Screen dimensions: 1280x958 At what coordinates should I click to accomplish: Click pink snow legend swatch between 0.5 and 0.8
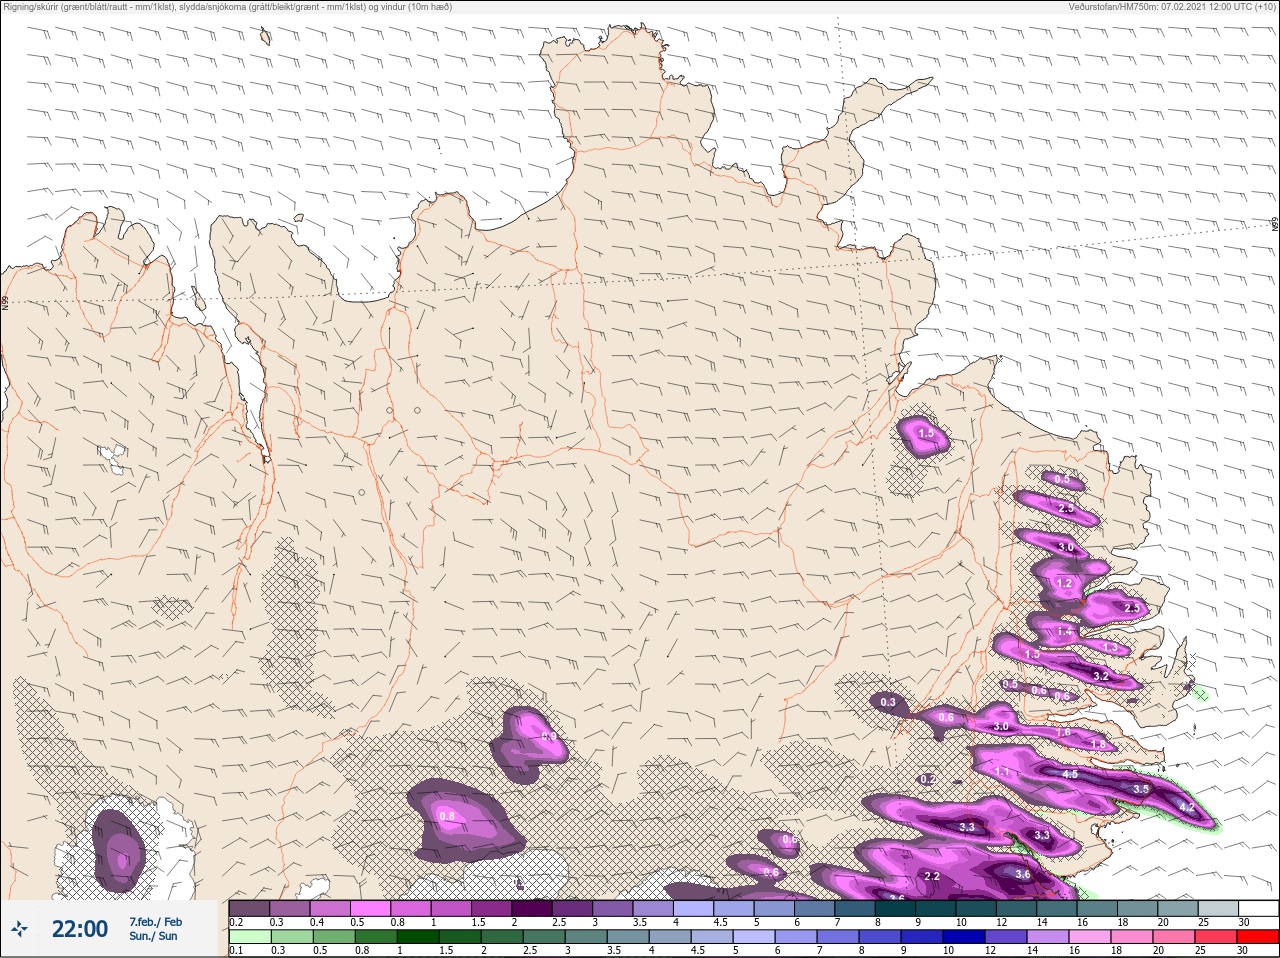click(x=371, y=908)
